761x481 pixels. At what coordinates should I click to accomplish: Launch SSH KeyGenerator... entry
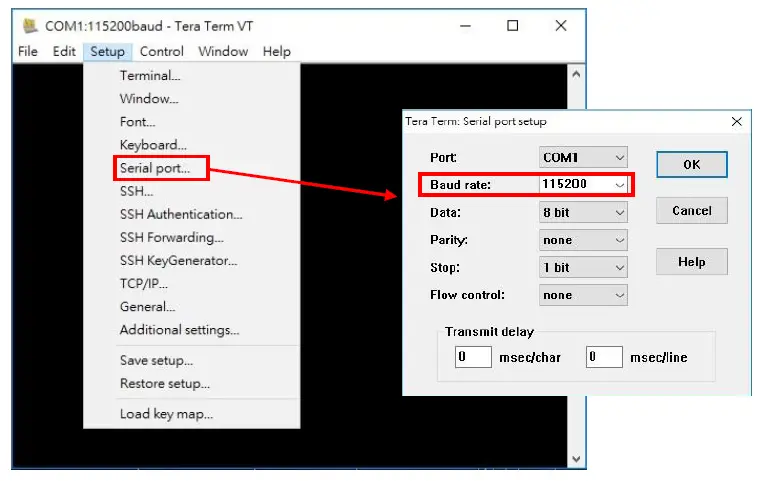click(x=179, y=261)
